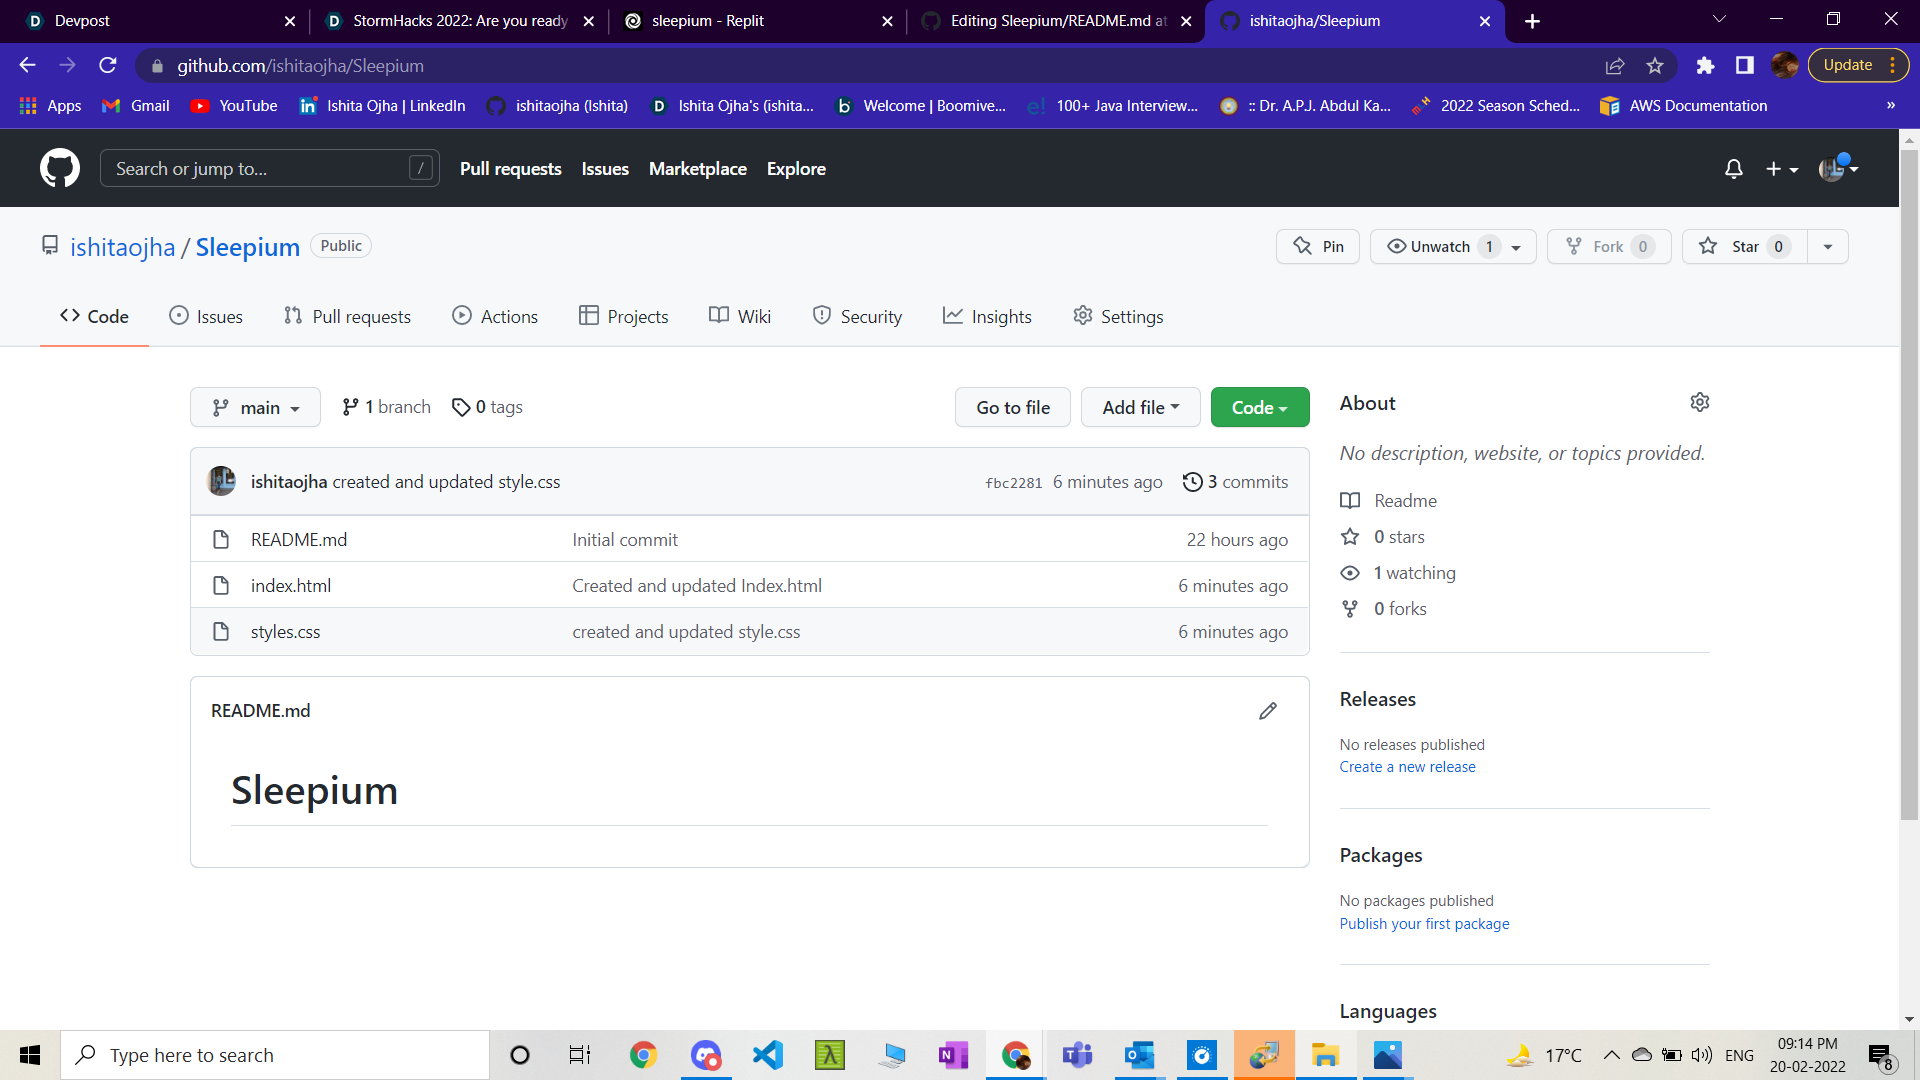Expand the main branch dropdown

255,408
